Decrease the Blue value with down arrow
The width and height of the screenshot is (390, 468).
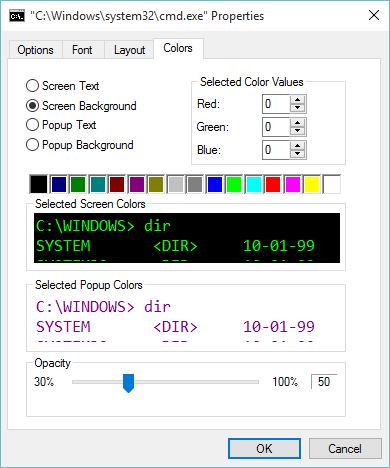297,154
